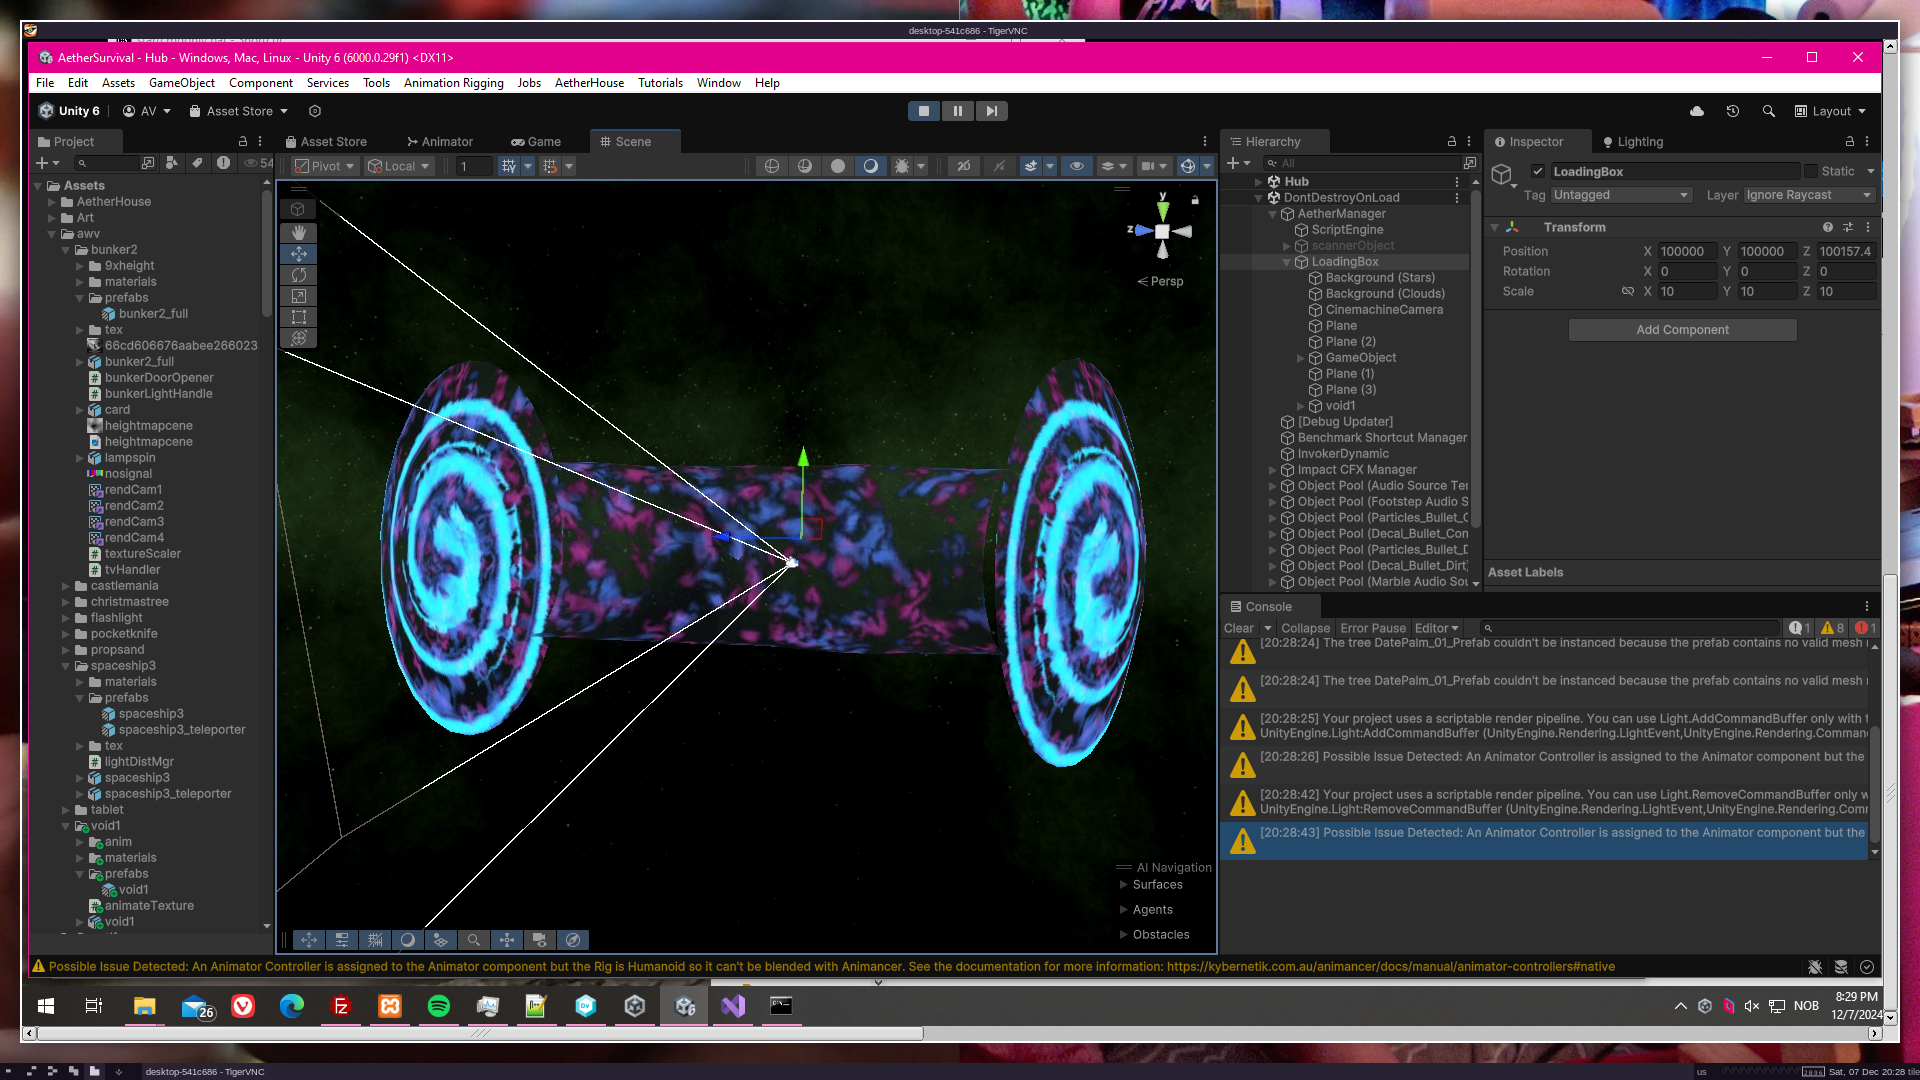This screenshot has height=1080, width=1920.
Task: Click the Position X input field
Action: point(1686,251)
